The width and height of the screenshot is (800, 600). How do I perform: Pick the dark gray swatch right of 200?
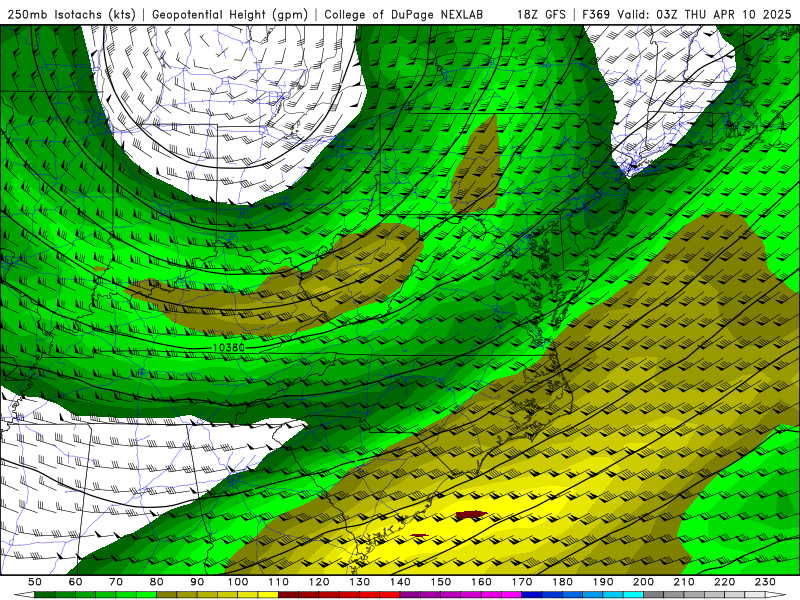pos(654,595)
